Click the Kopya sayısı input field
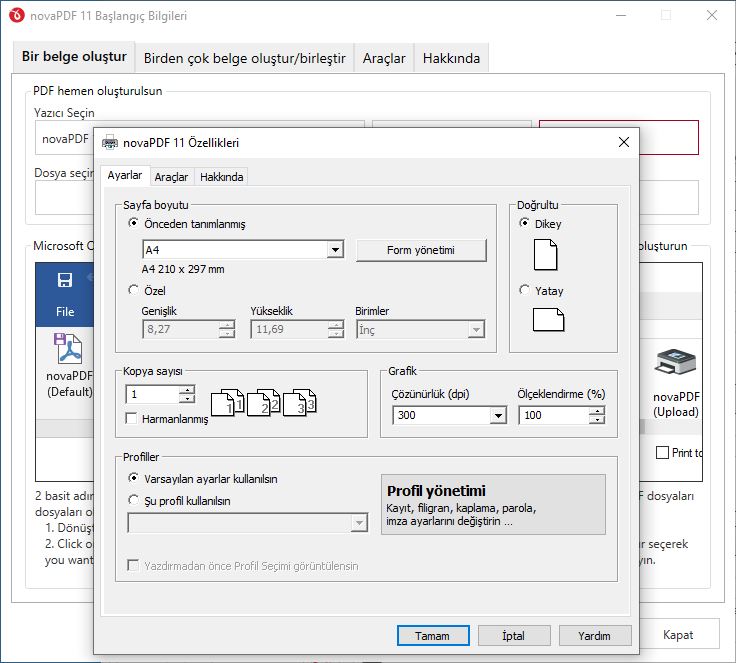This screenshot has width=736, height=663. point(152,394)
